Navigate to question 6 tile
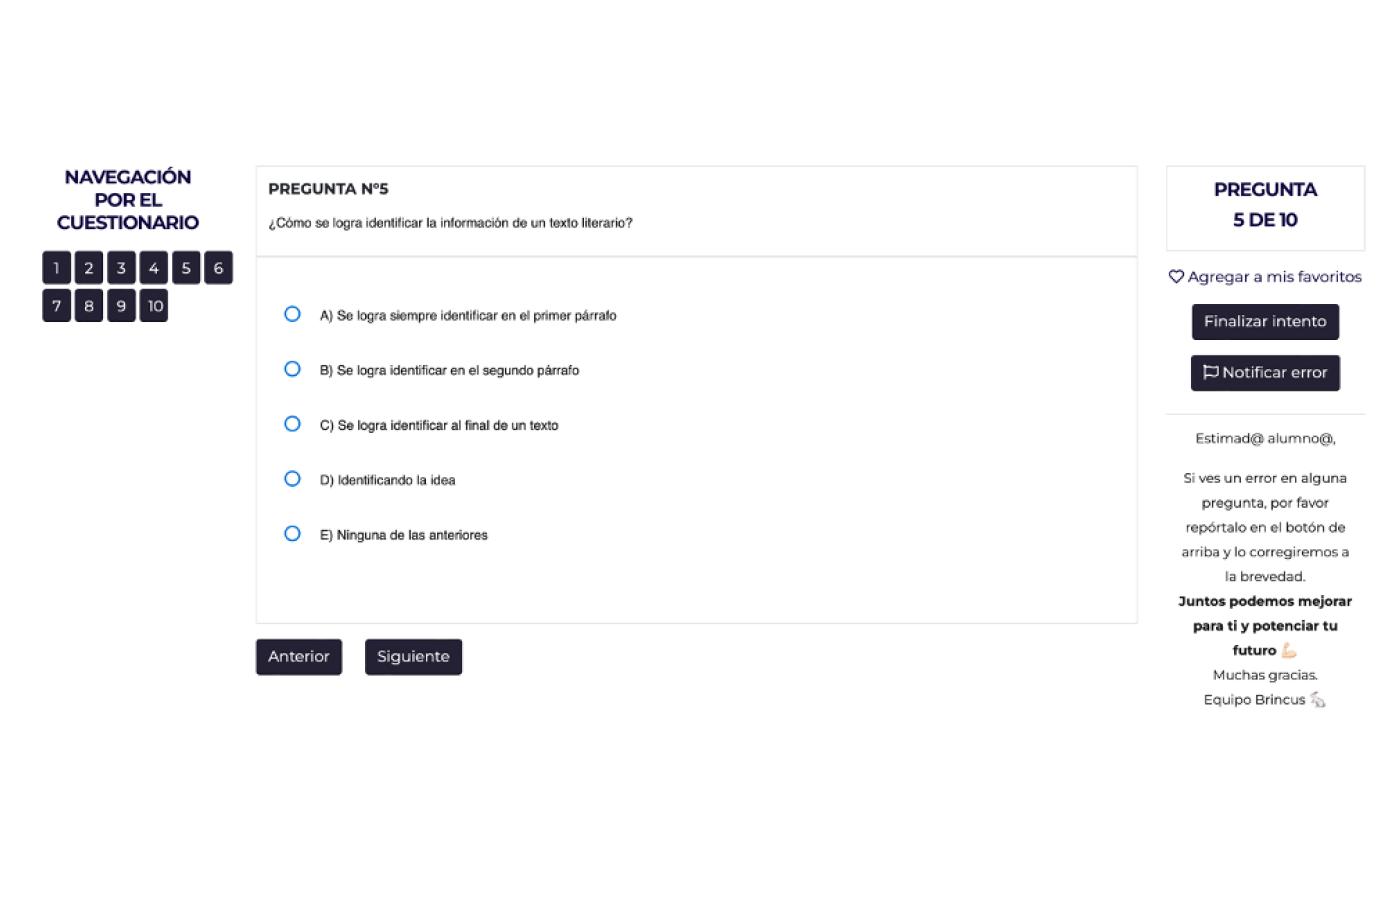Screen dimensions: 1400x900 (218, 268)
